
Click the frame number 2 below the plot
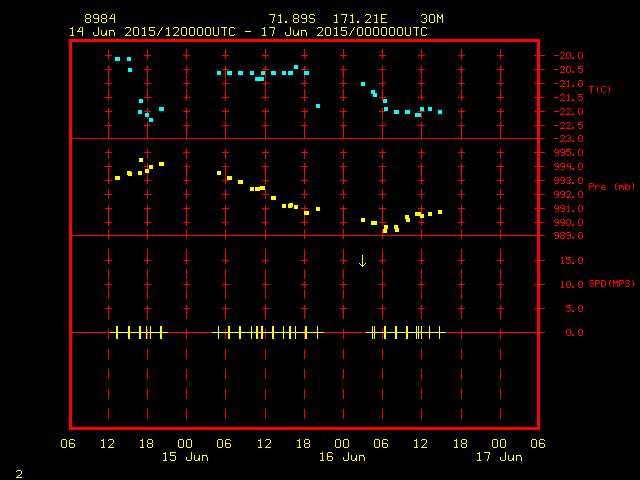click(19, 474)
